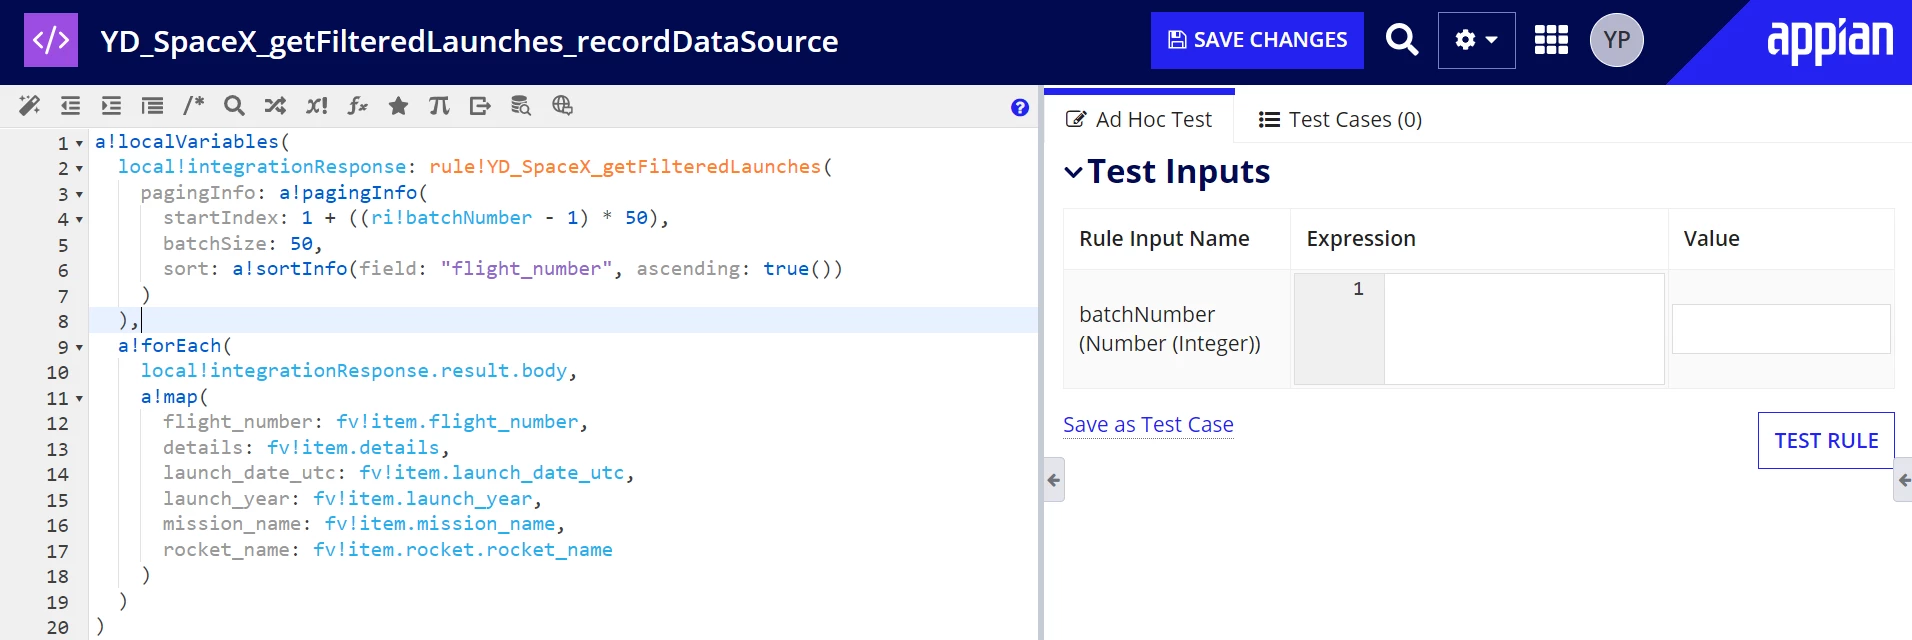Click the shuffle arrows toolbar icon
Image resolution: width=1912 pixels, height=640 pixels.
(x=275, y=105)
